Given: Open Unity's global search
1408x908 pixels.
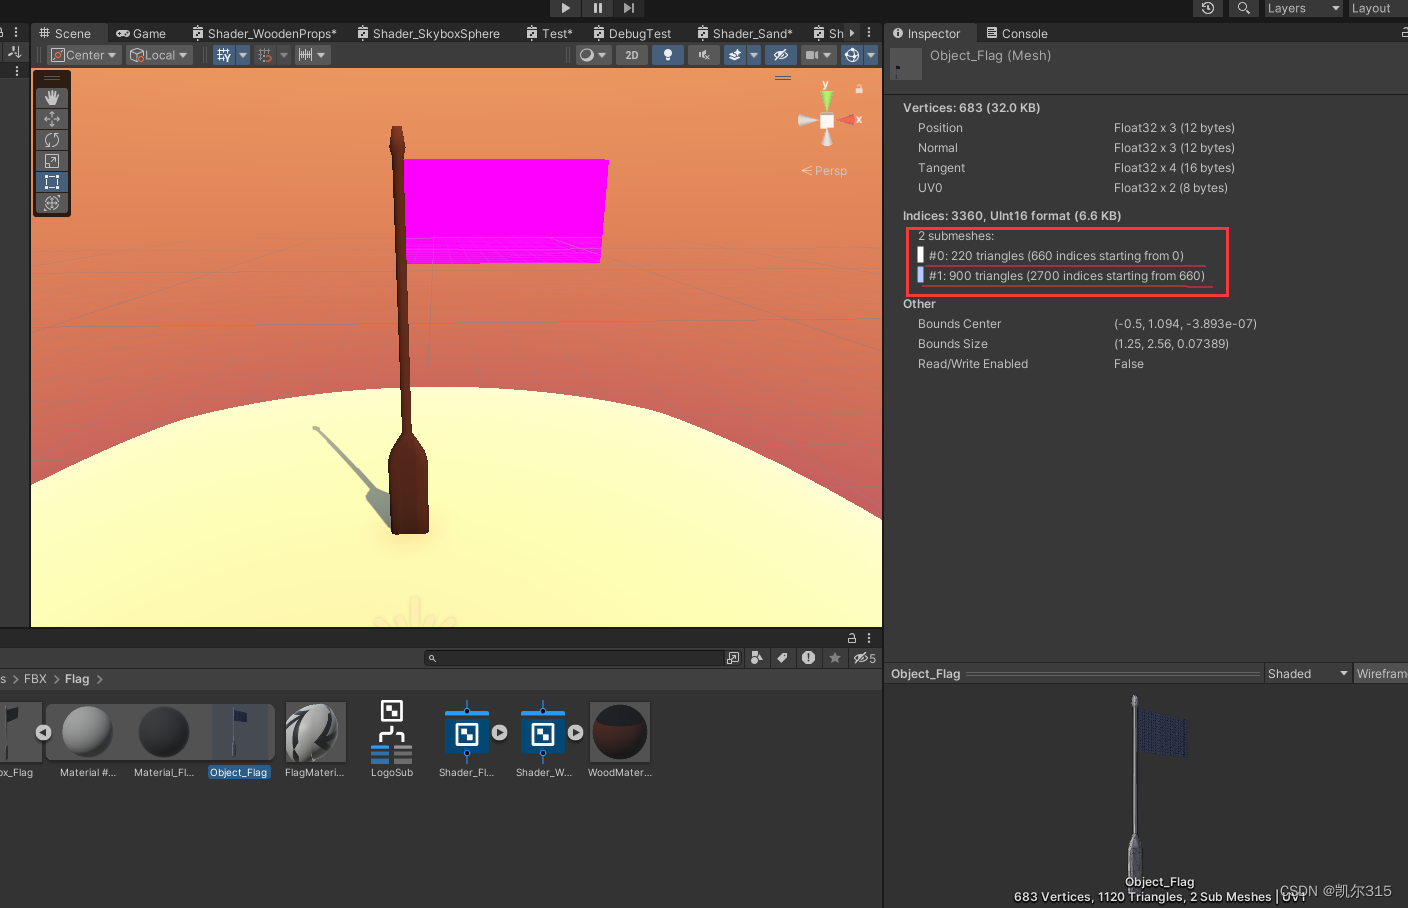Looking at the screenshot, I should click(x=1243, y=9).
